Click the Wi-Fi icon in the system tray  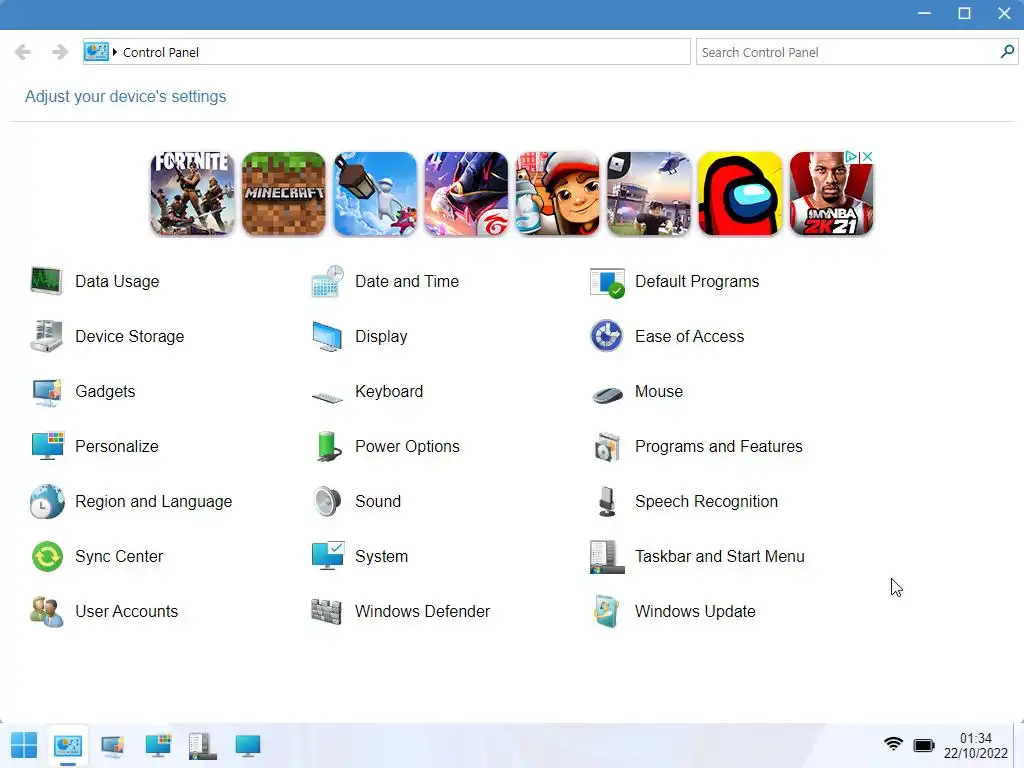(893, 744)
